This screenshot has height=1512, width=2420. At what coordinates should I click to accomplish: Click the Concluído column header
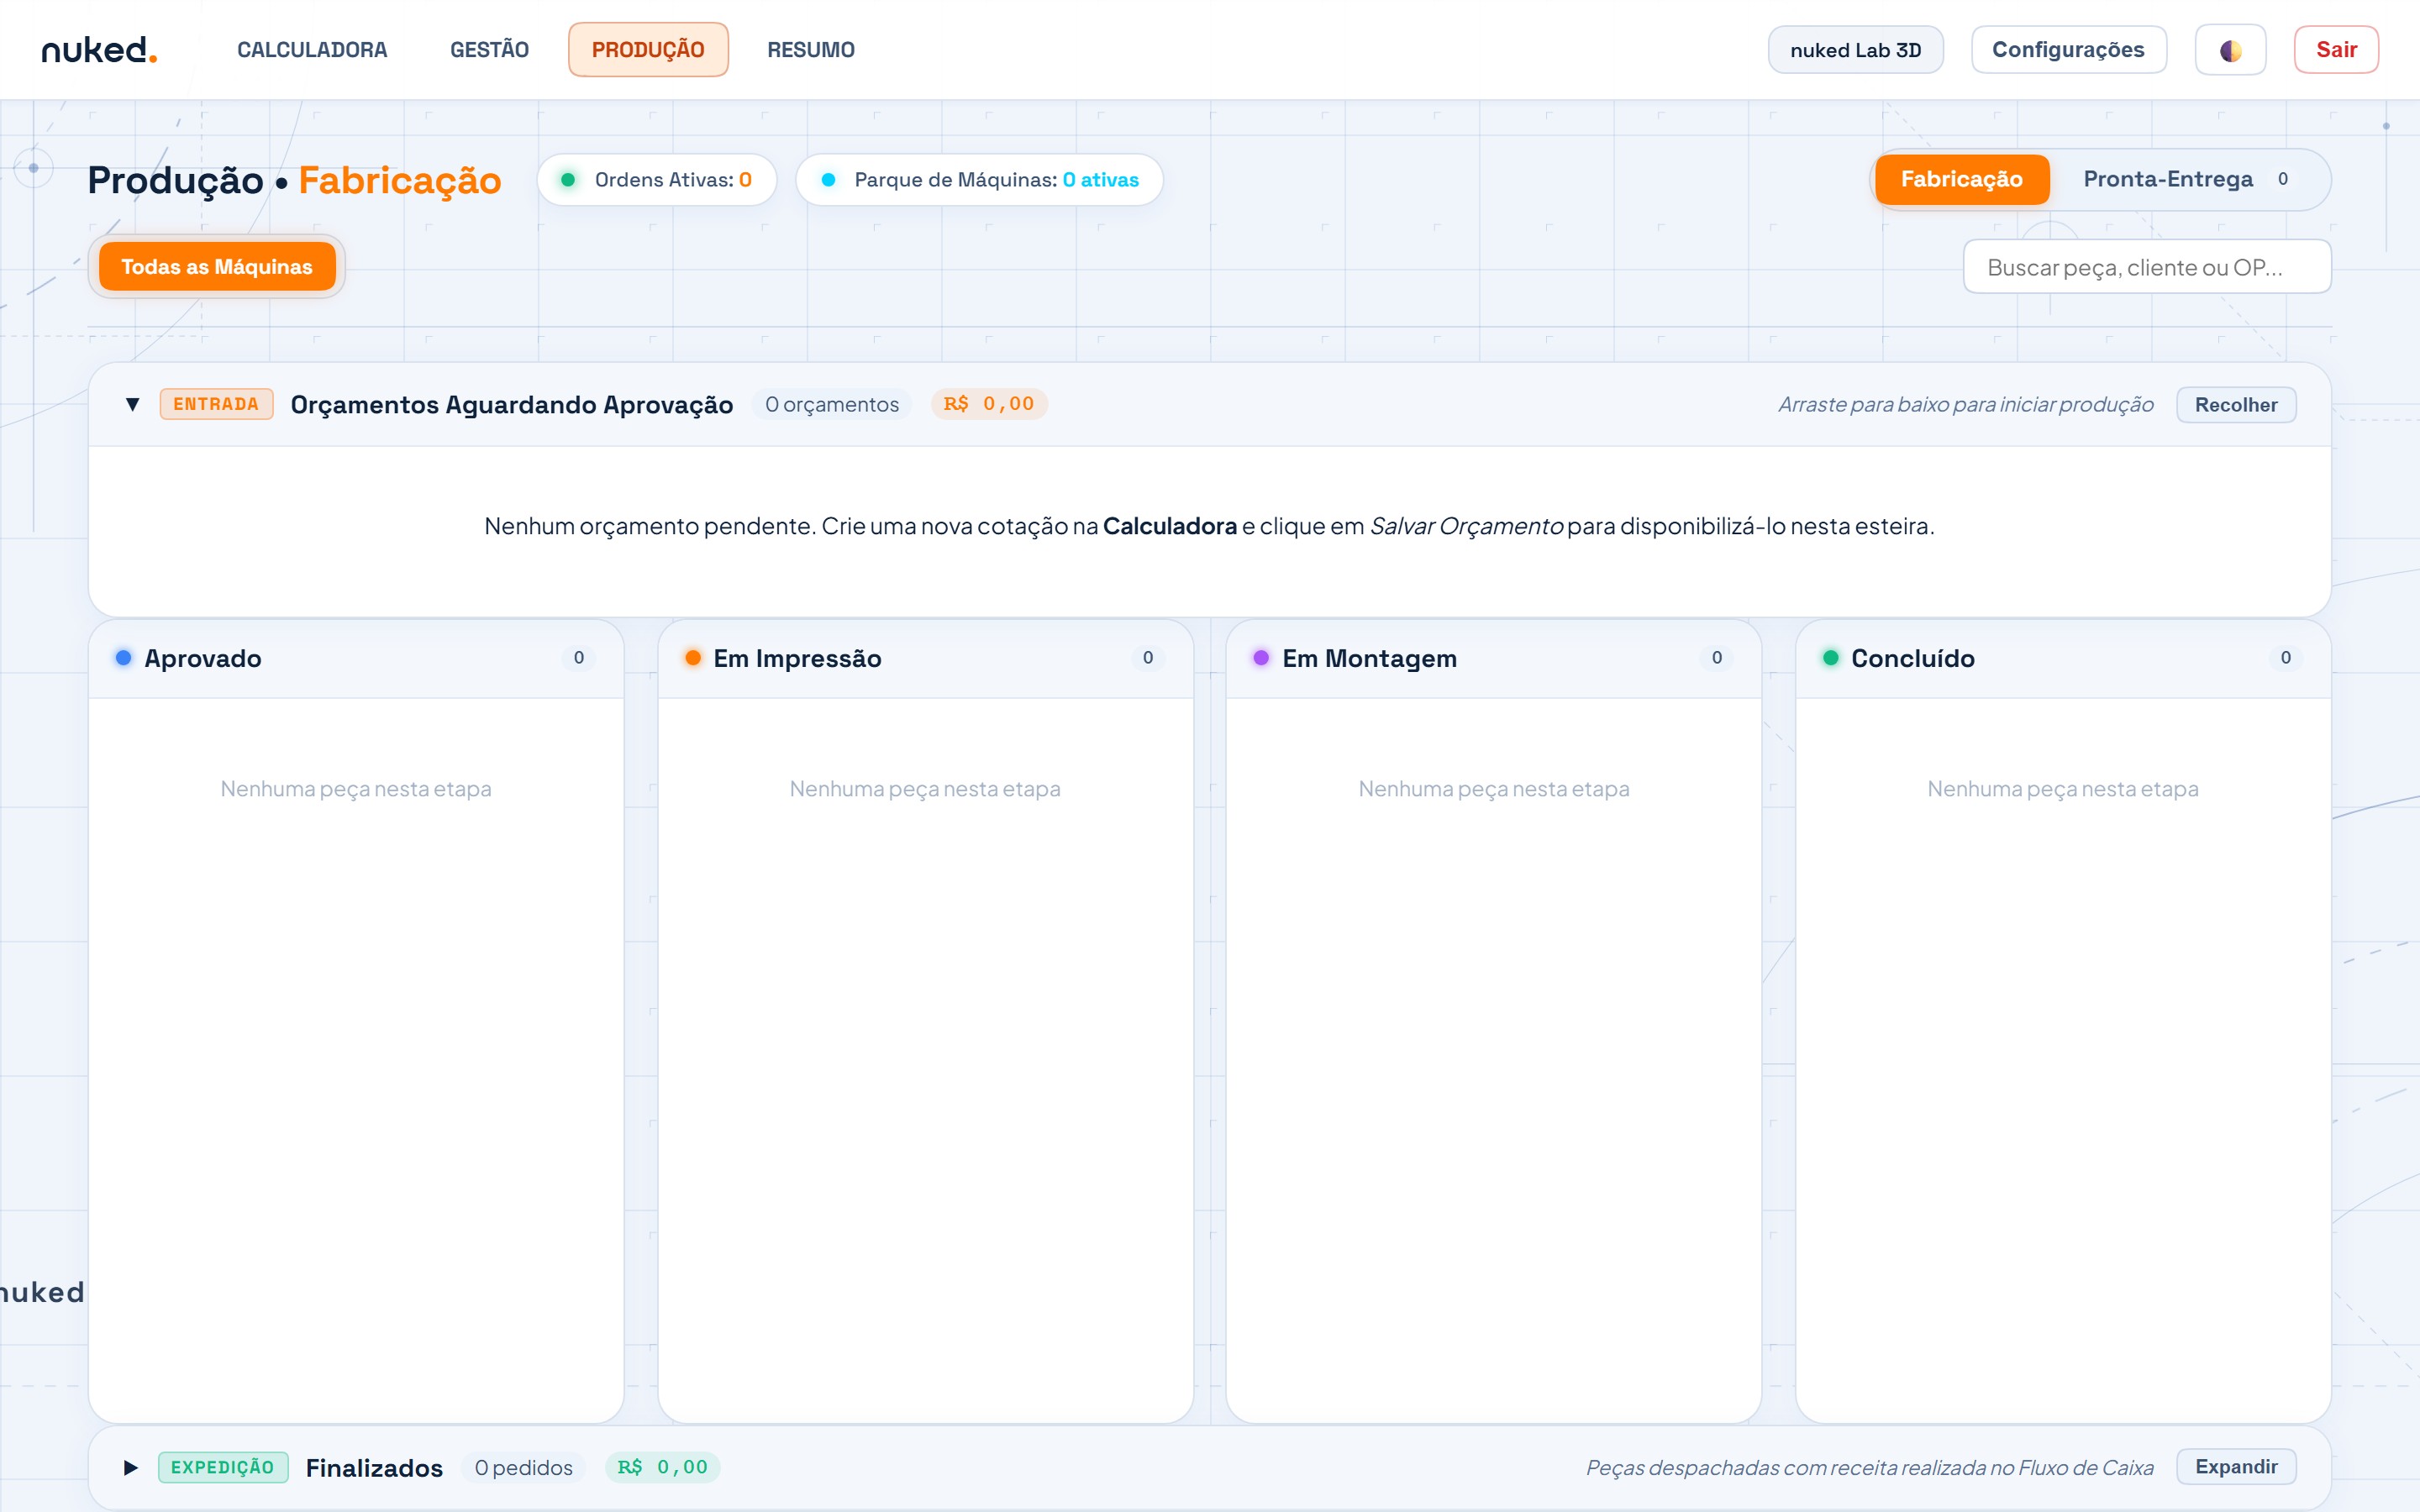point(2063,658)
